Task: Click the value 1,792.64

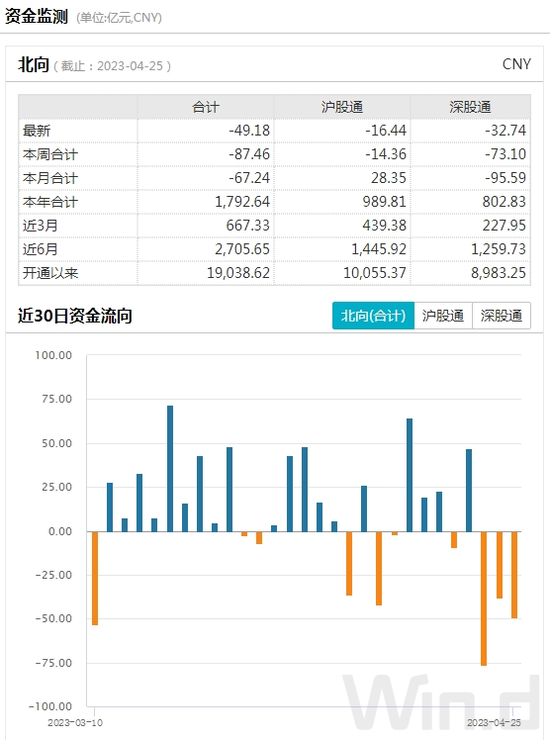Action: tap(242, 202)
